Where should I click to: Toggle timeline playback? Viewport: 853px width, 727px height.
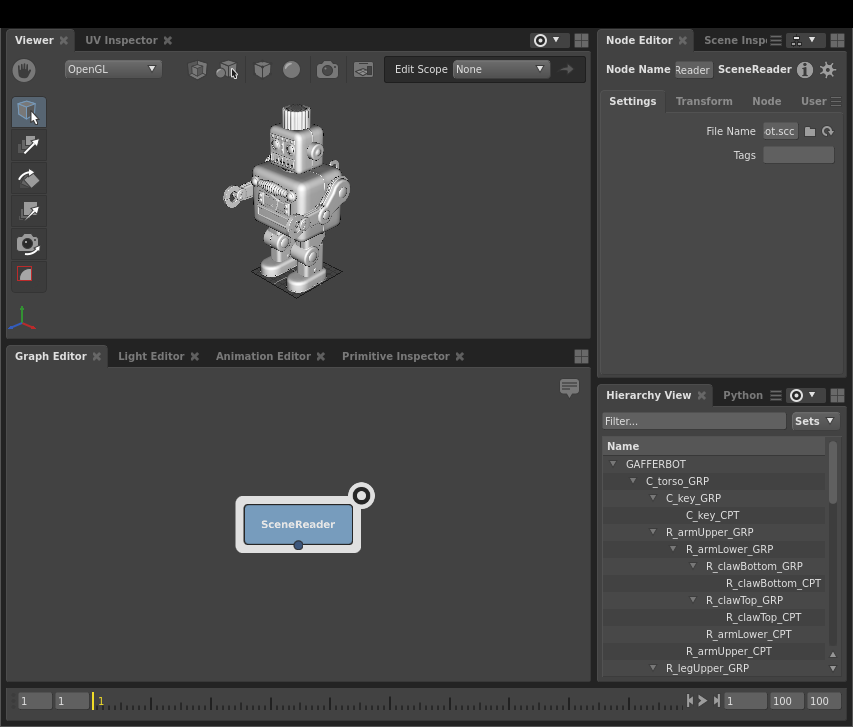(703, 701)
